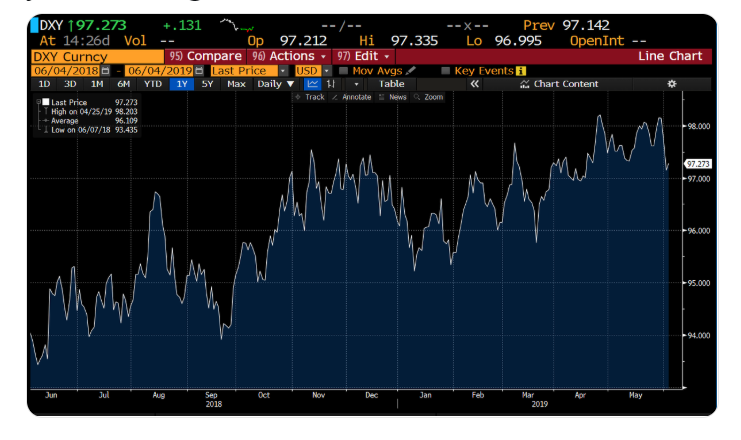Click the Chart Content chart icon
The width and height of the screenshot is (741, 440).
pos(524,84)
